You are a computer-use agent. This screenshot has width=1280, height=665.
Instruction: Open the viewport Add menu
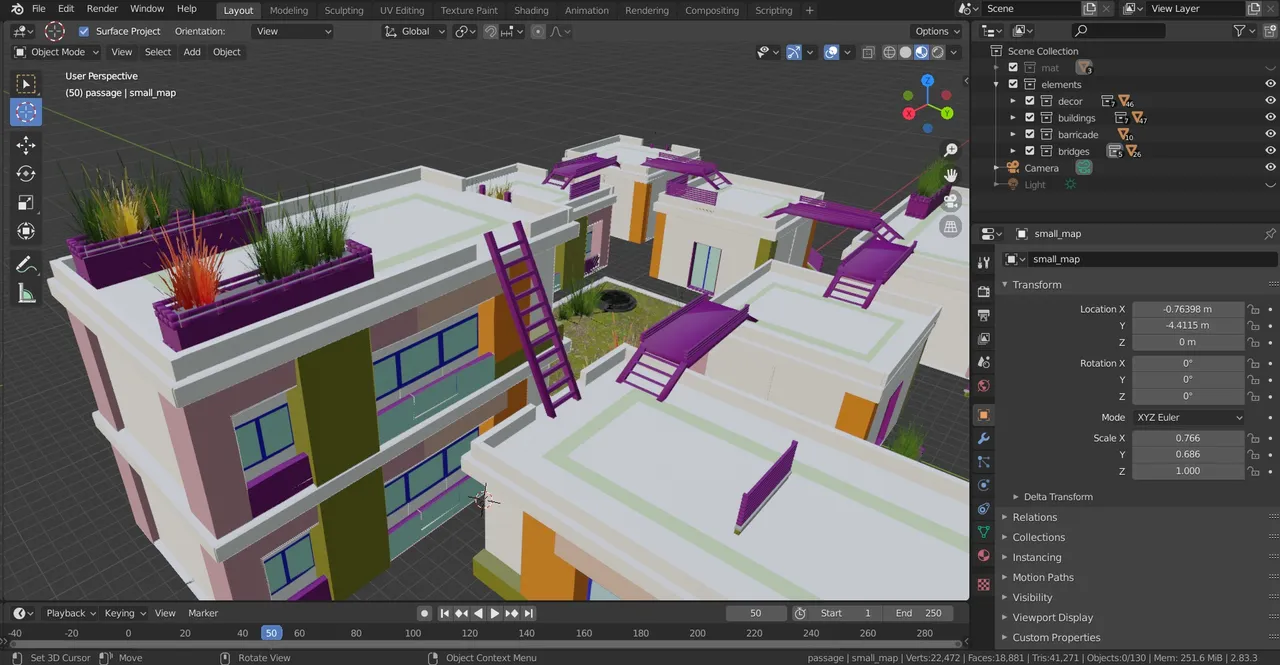(192, 52)
